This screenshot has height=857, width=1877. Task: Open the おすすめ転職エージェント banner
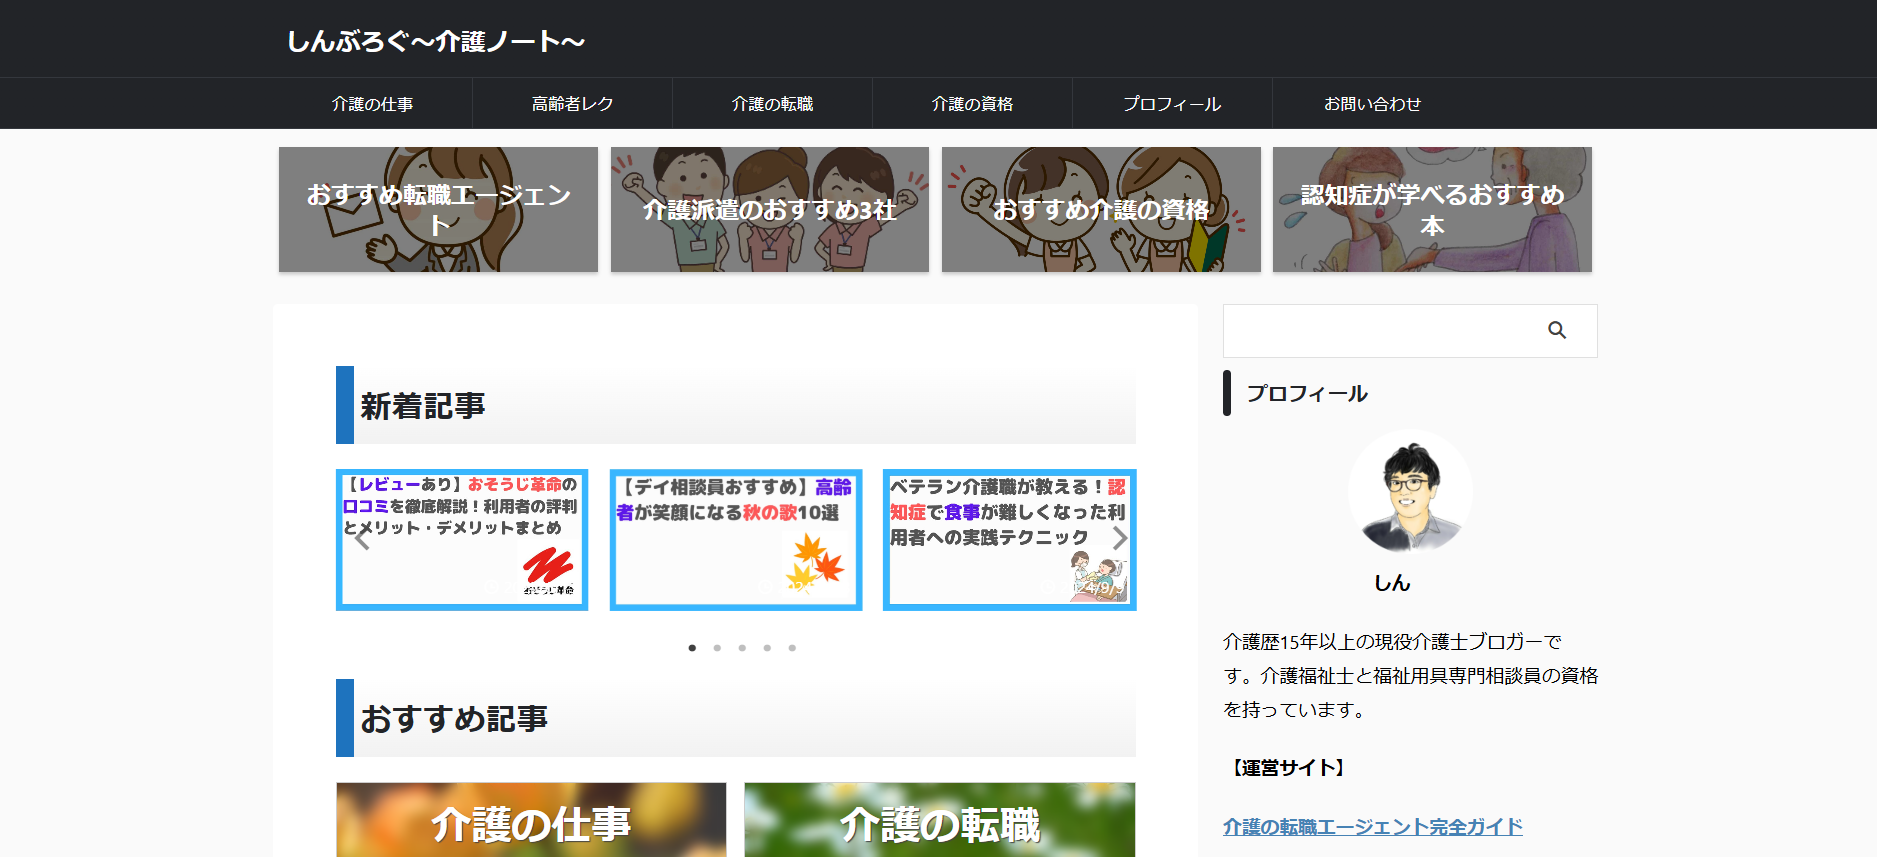tap(438, 210)
